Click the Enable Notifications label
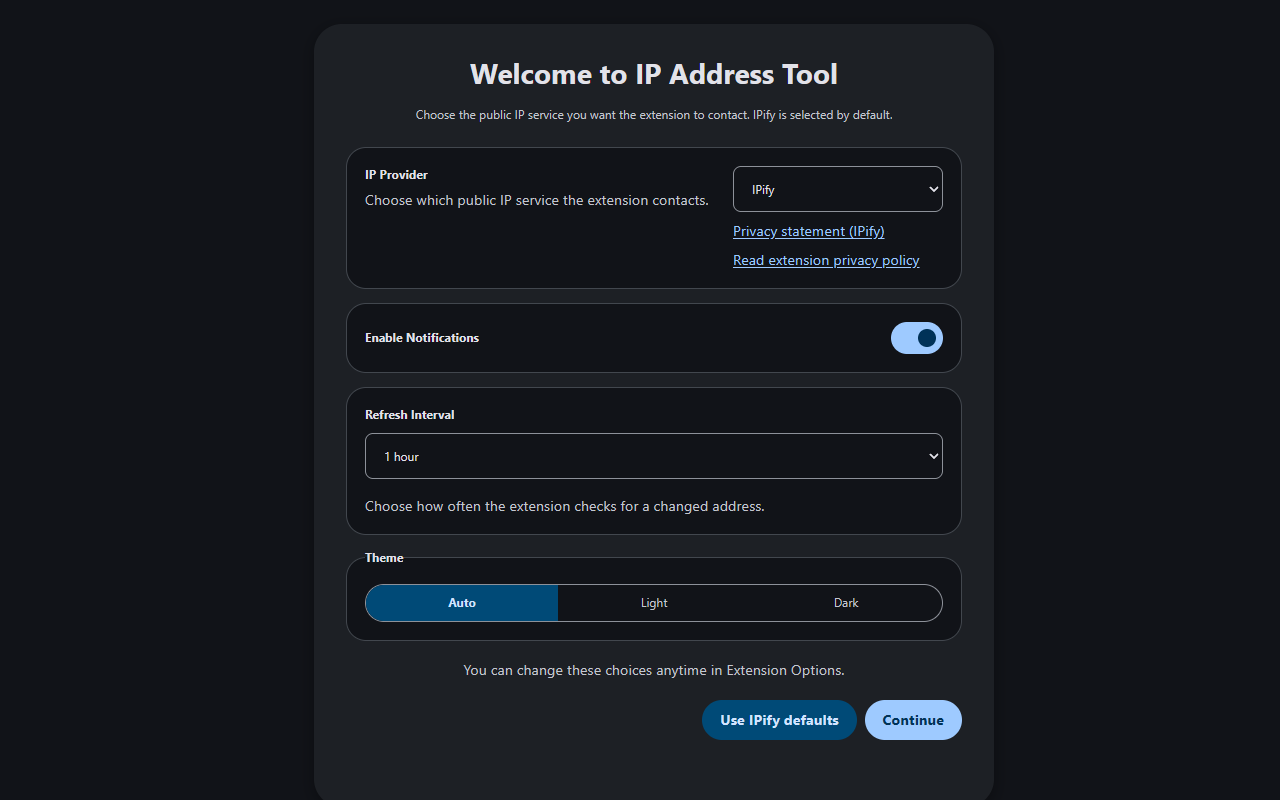This screenshot has height=800, width=1280. click(x=422, y=338)
